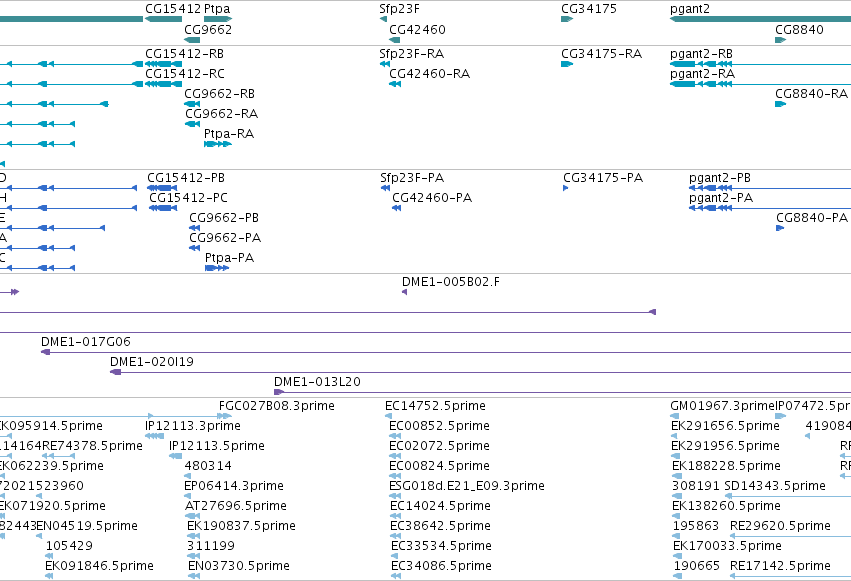Select transcript Ptpa-RA
Screen dimensions: 851x581
click(229, 134)
